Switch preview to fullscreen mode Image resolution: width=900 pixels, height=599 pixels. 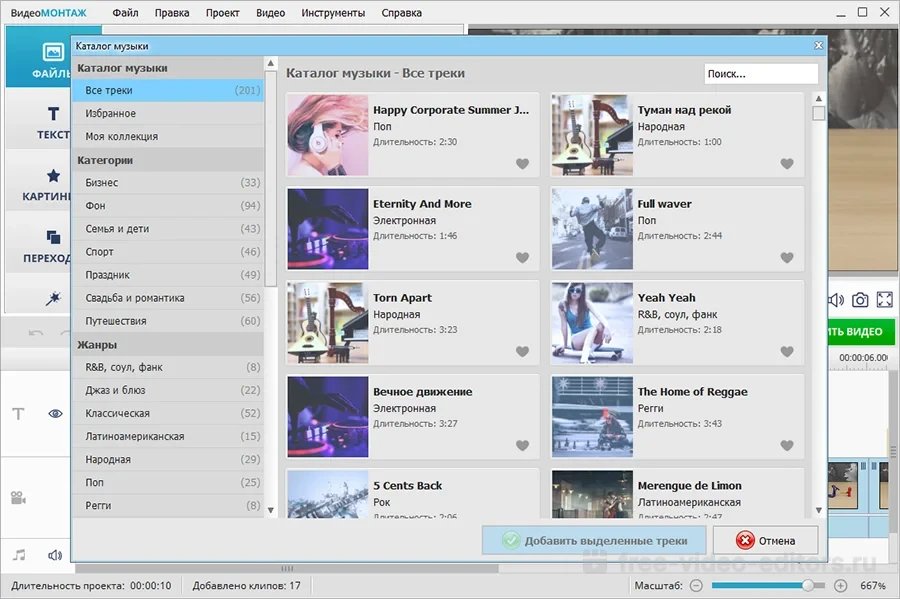884,300
